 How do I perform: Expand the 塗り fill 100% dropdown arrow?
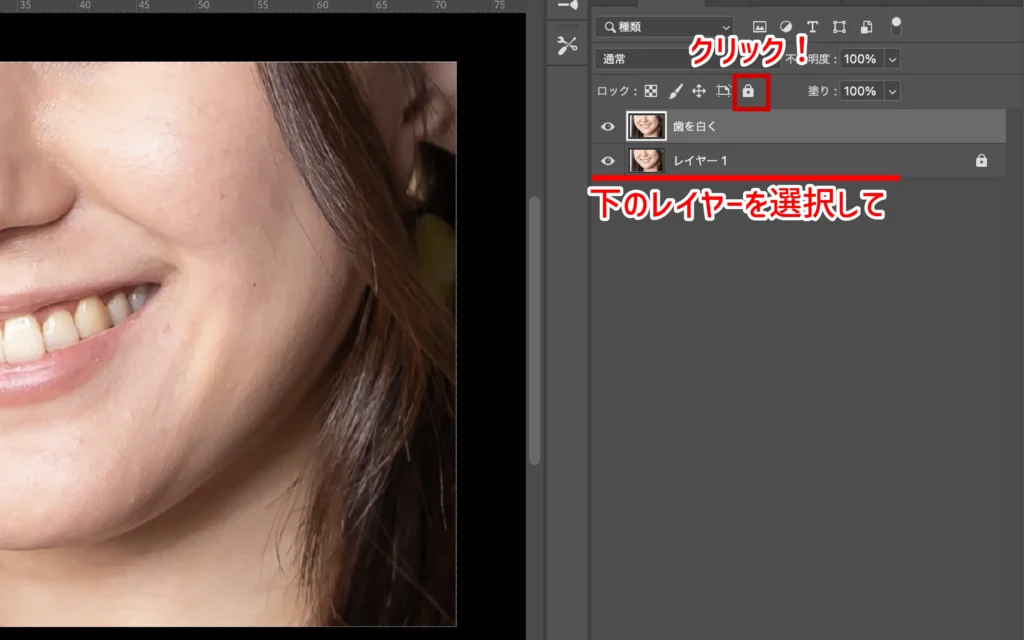tap(892, 91)
